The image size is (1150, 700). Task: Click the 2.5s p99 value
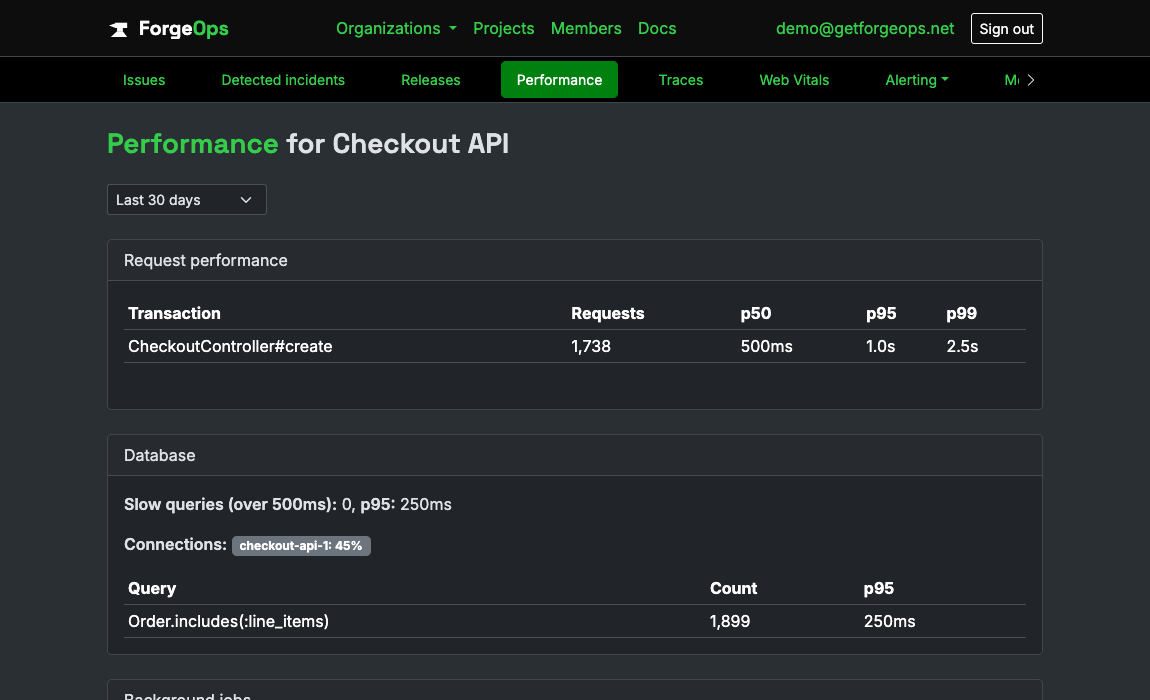click(962, 346)
